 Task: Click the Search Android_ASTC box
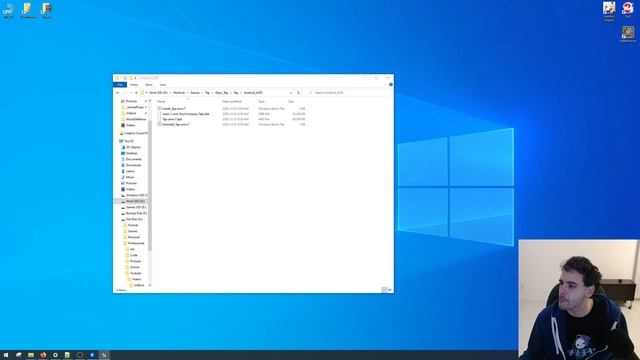349,93
